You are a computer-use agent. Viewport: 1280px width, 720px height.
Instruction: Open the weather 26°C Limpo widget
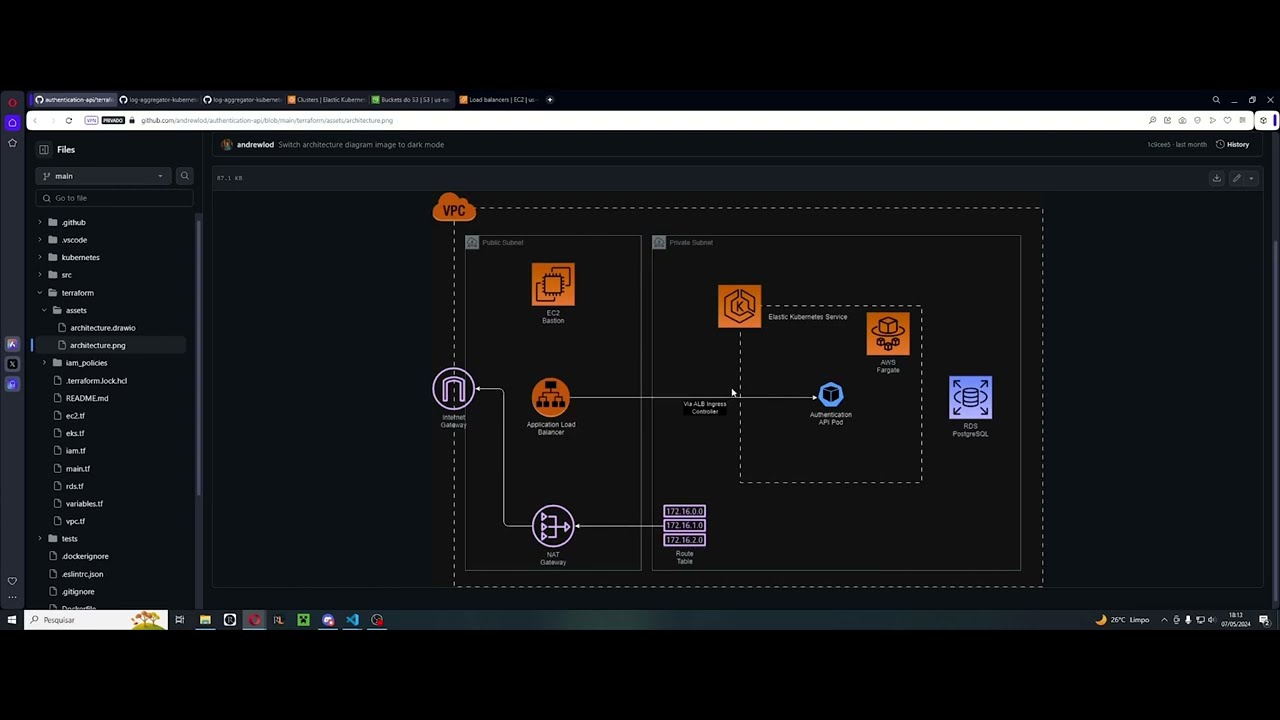coord(1123,620)
